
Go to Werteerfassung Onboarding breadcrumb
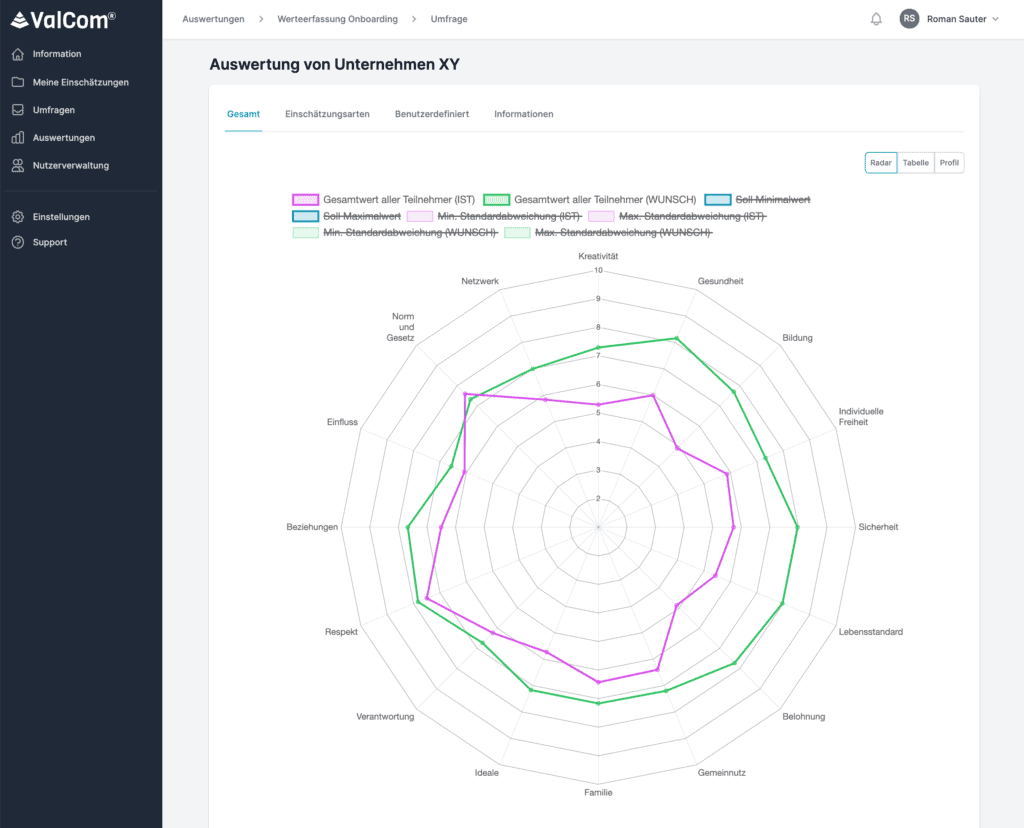pos(337,19)
